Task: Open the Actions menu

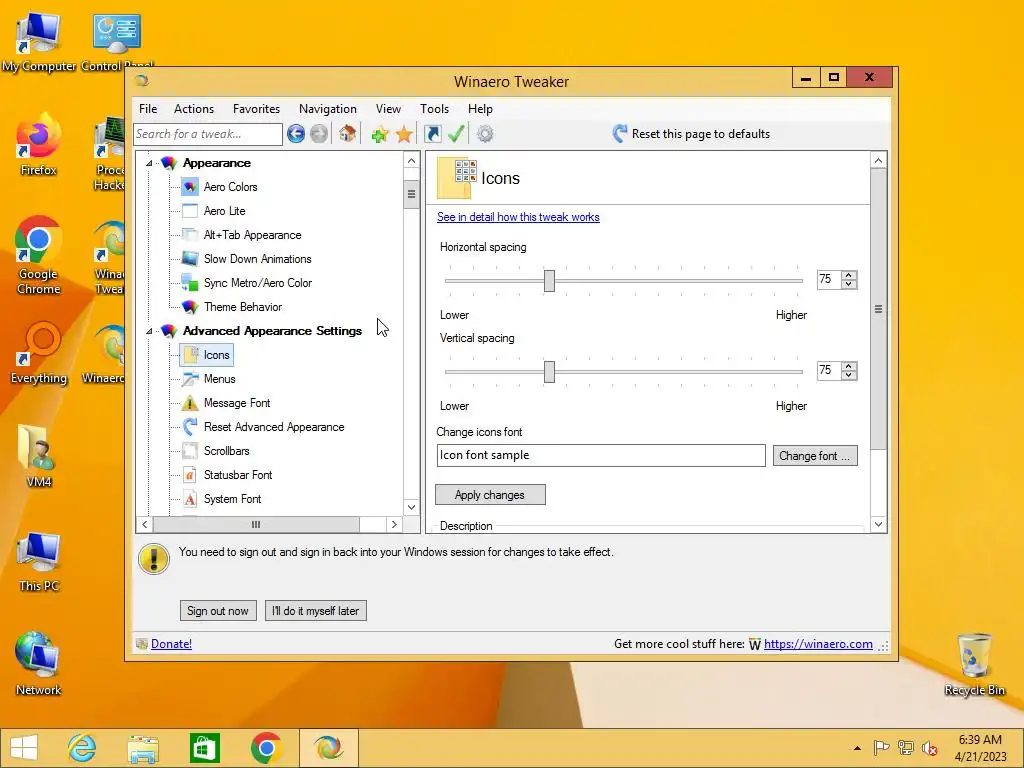Action: 193,109
